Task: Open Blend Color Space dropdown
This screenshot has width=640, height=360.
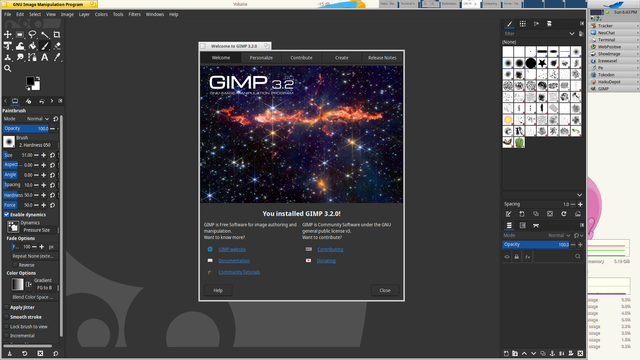Action: 34,297
